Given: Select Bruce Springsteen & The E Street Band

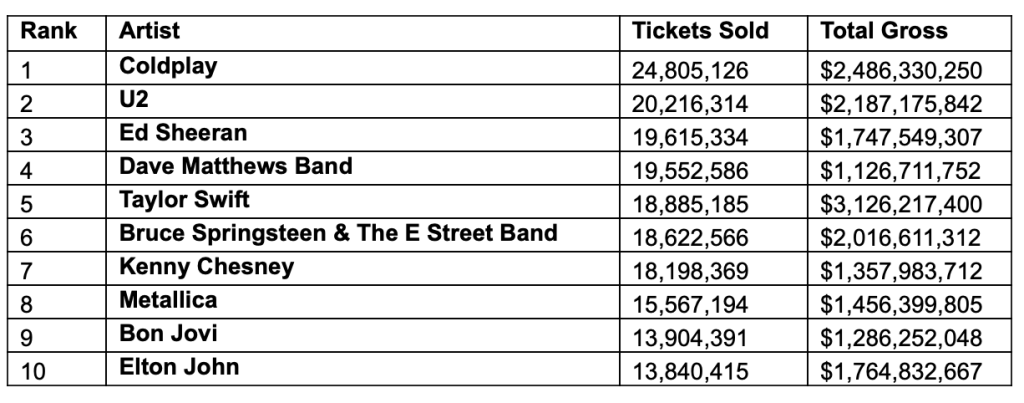Looking at the screenshot, I should (x=338, y=233).
